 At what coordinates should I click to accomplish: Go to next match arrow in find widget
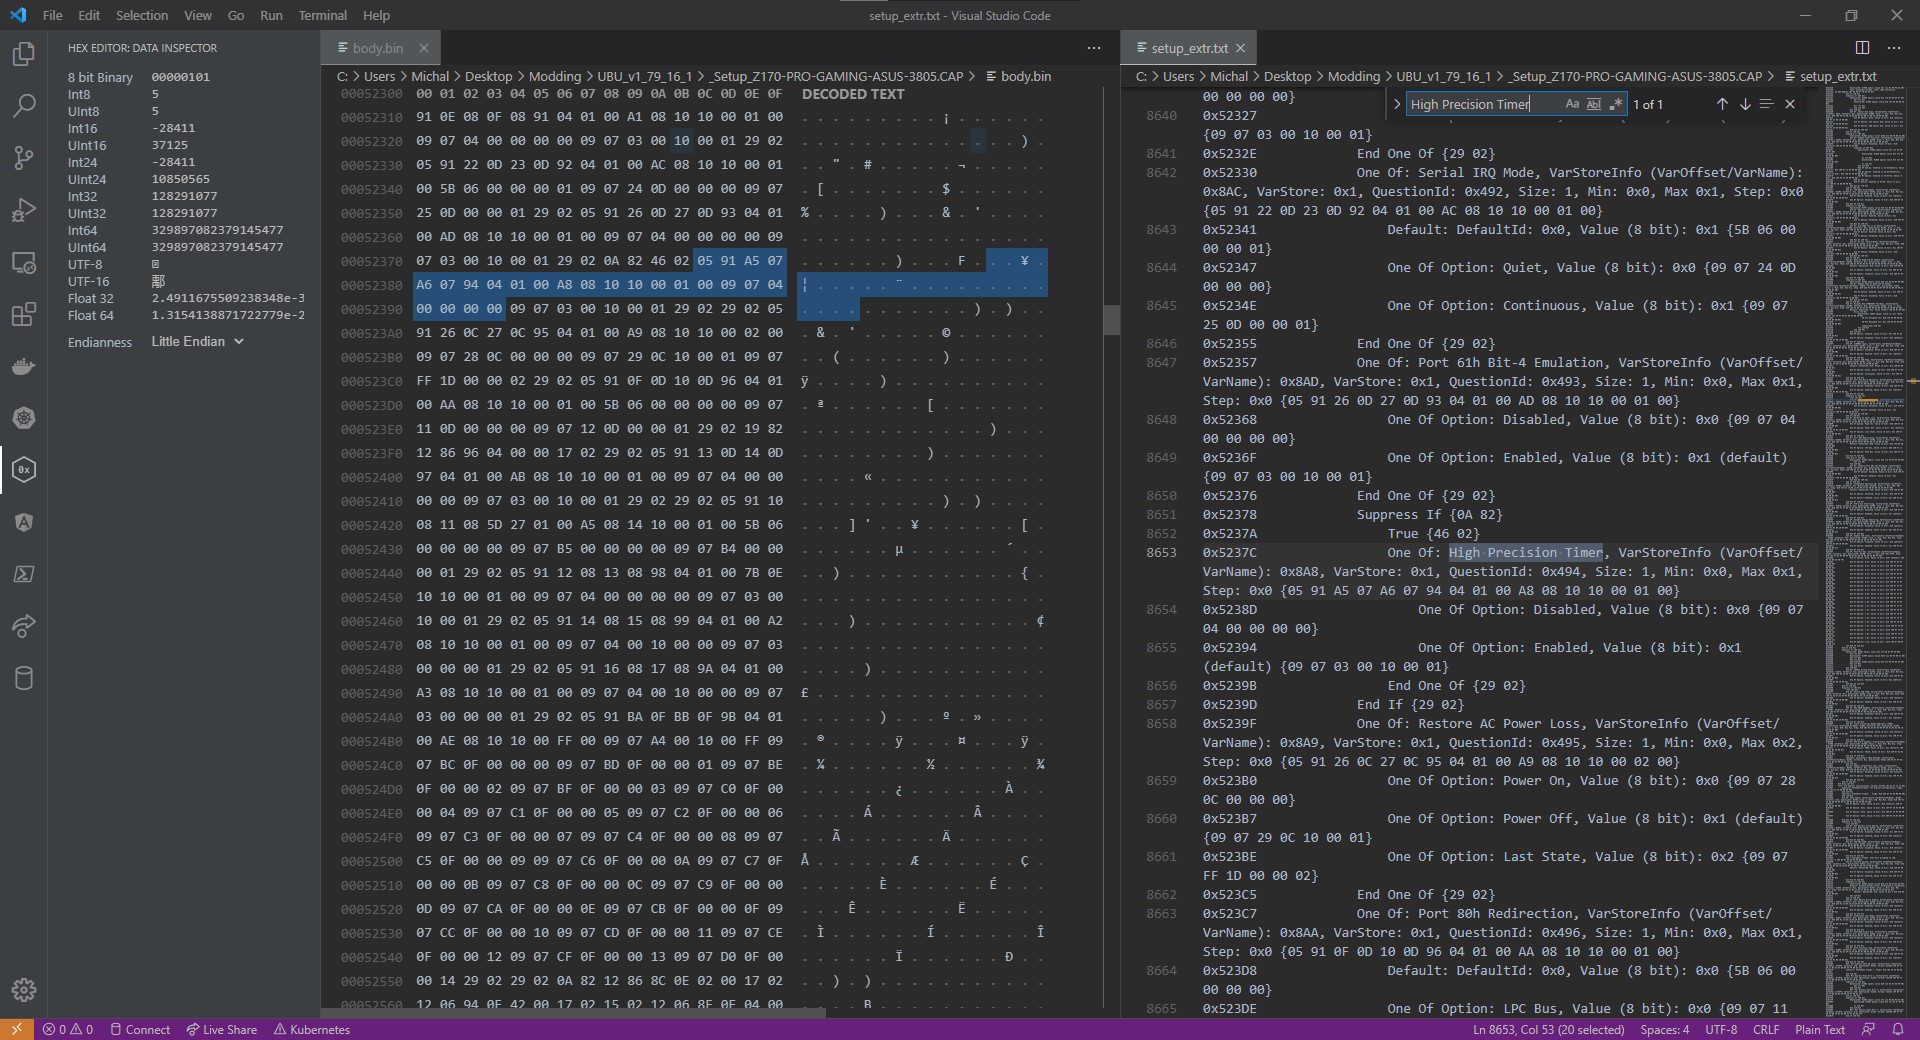[x=1745, y=104]
